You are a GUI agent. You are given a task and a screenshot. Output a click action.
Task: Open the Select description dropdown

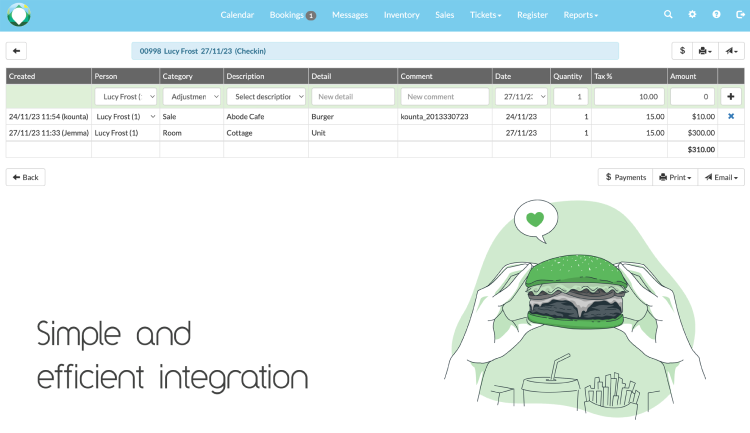click(266, 97)
